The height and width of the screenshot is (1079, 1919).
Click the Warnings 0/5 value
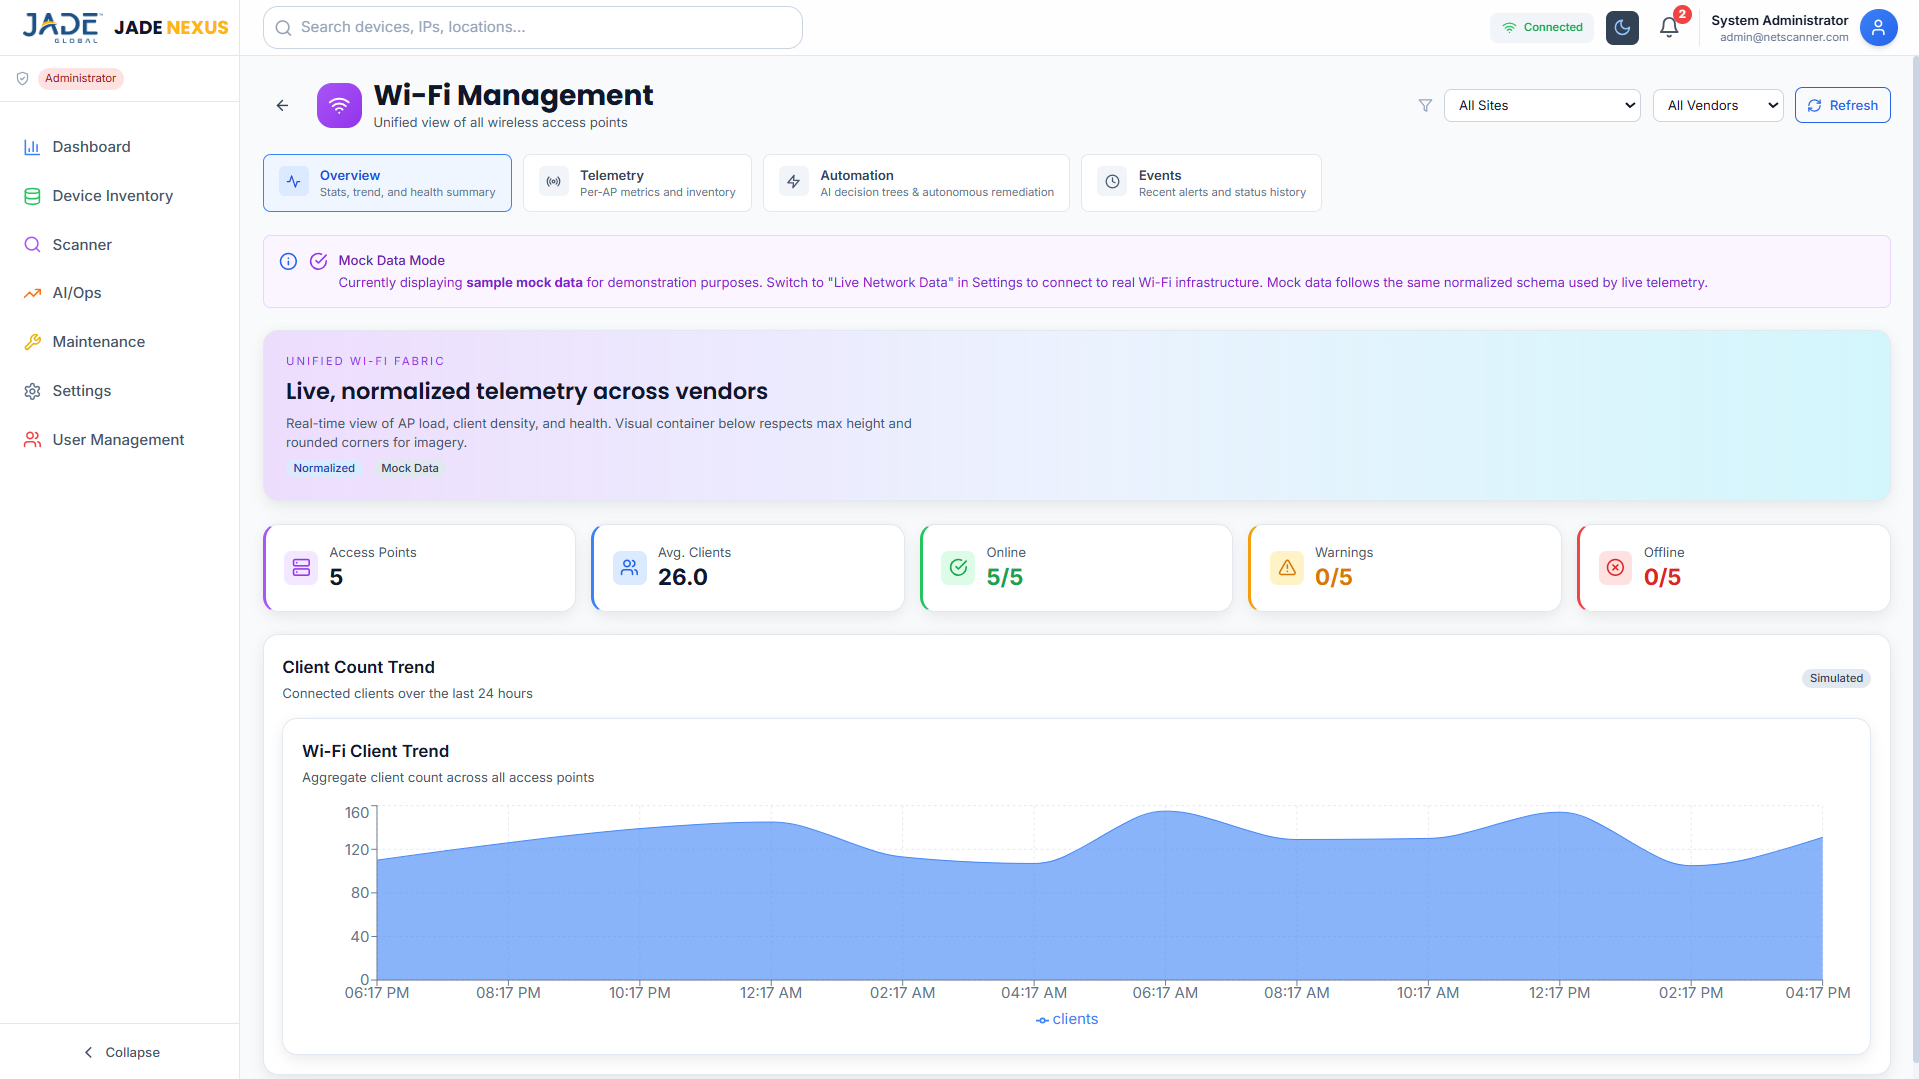point(1333,577)
